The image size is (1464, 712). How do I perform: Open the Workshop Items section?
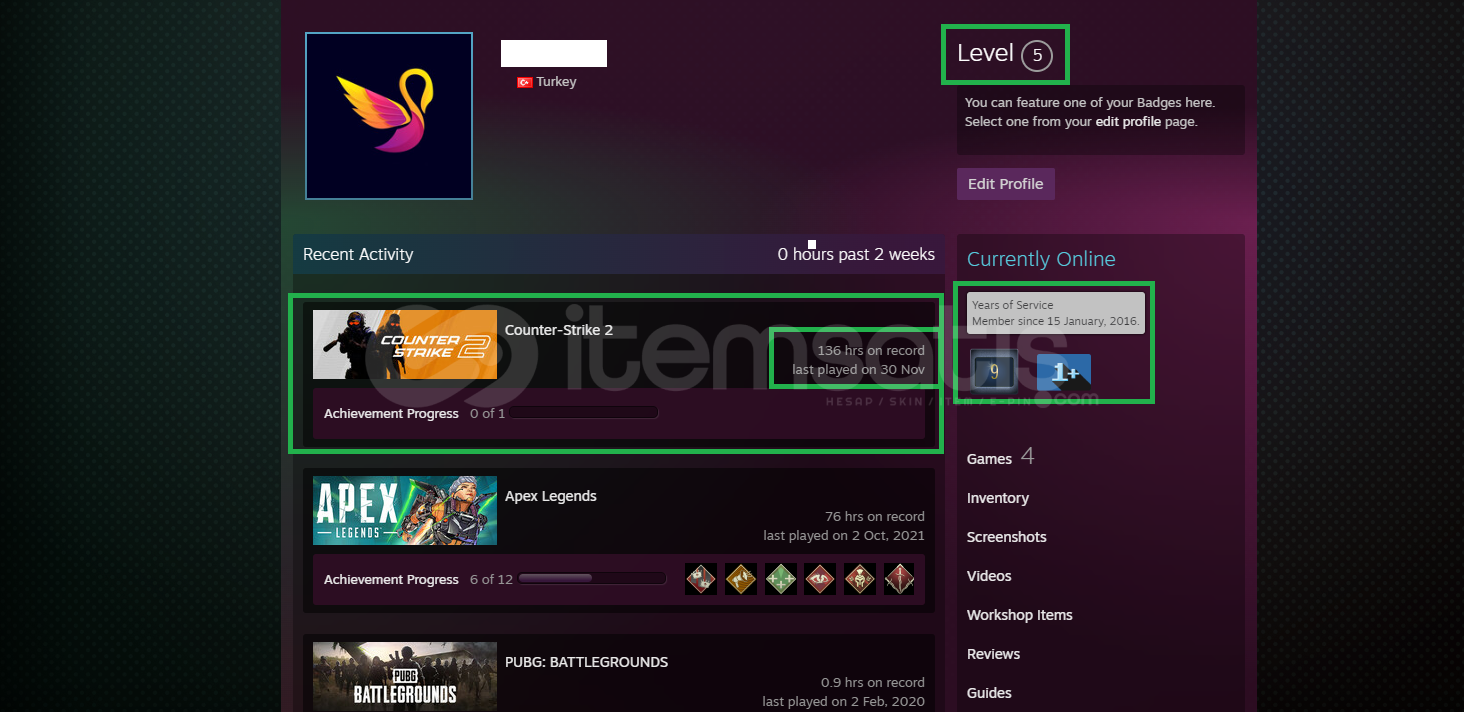coord(1020,615)
